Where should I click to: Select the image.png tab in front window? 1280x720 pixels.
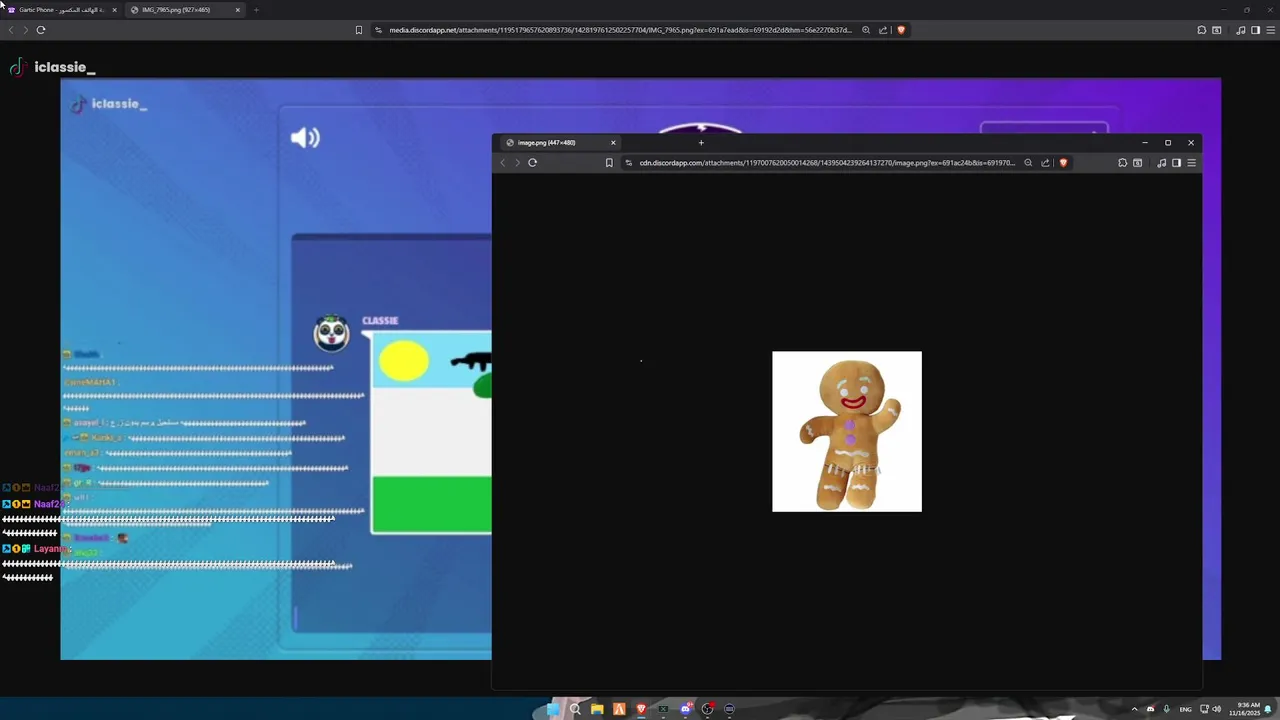560,142
